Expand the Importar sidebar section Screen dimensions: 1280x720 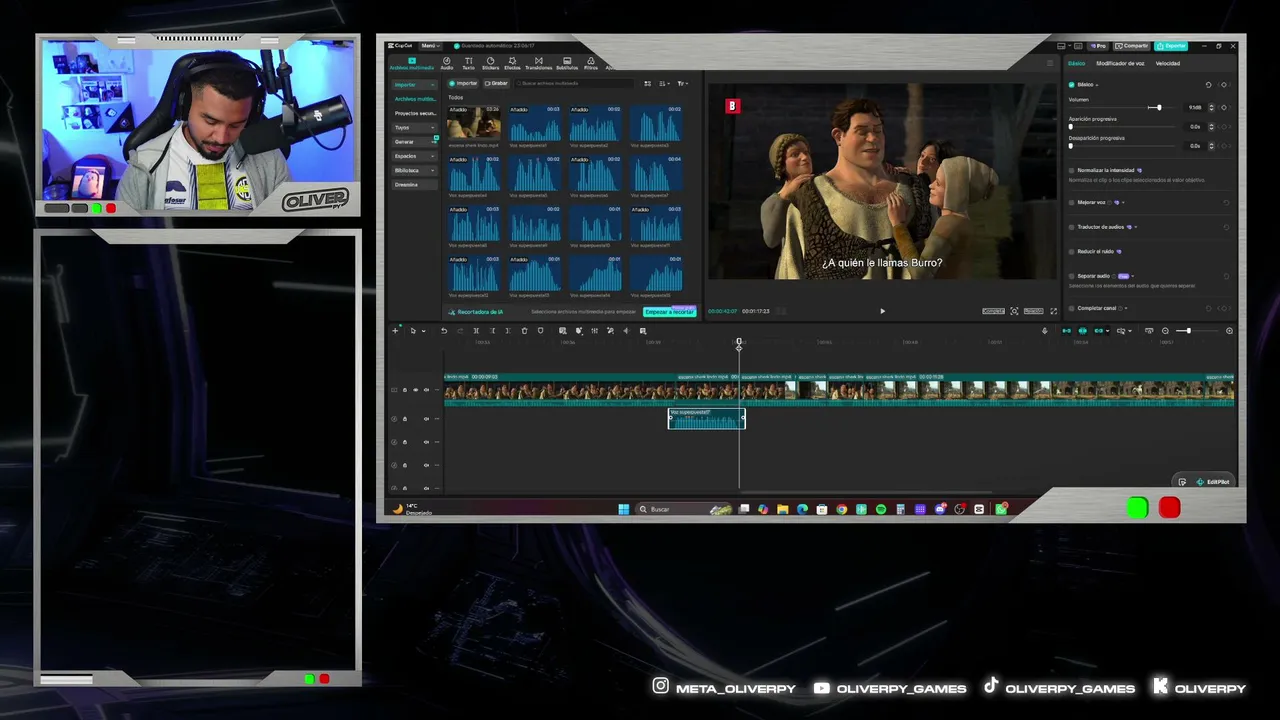click(x=414, y=85)
